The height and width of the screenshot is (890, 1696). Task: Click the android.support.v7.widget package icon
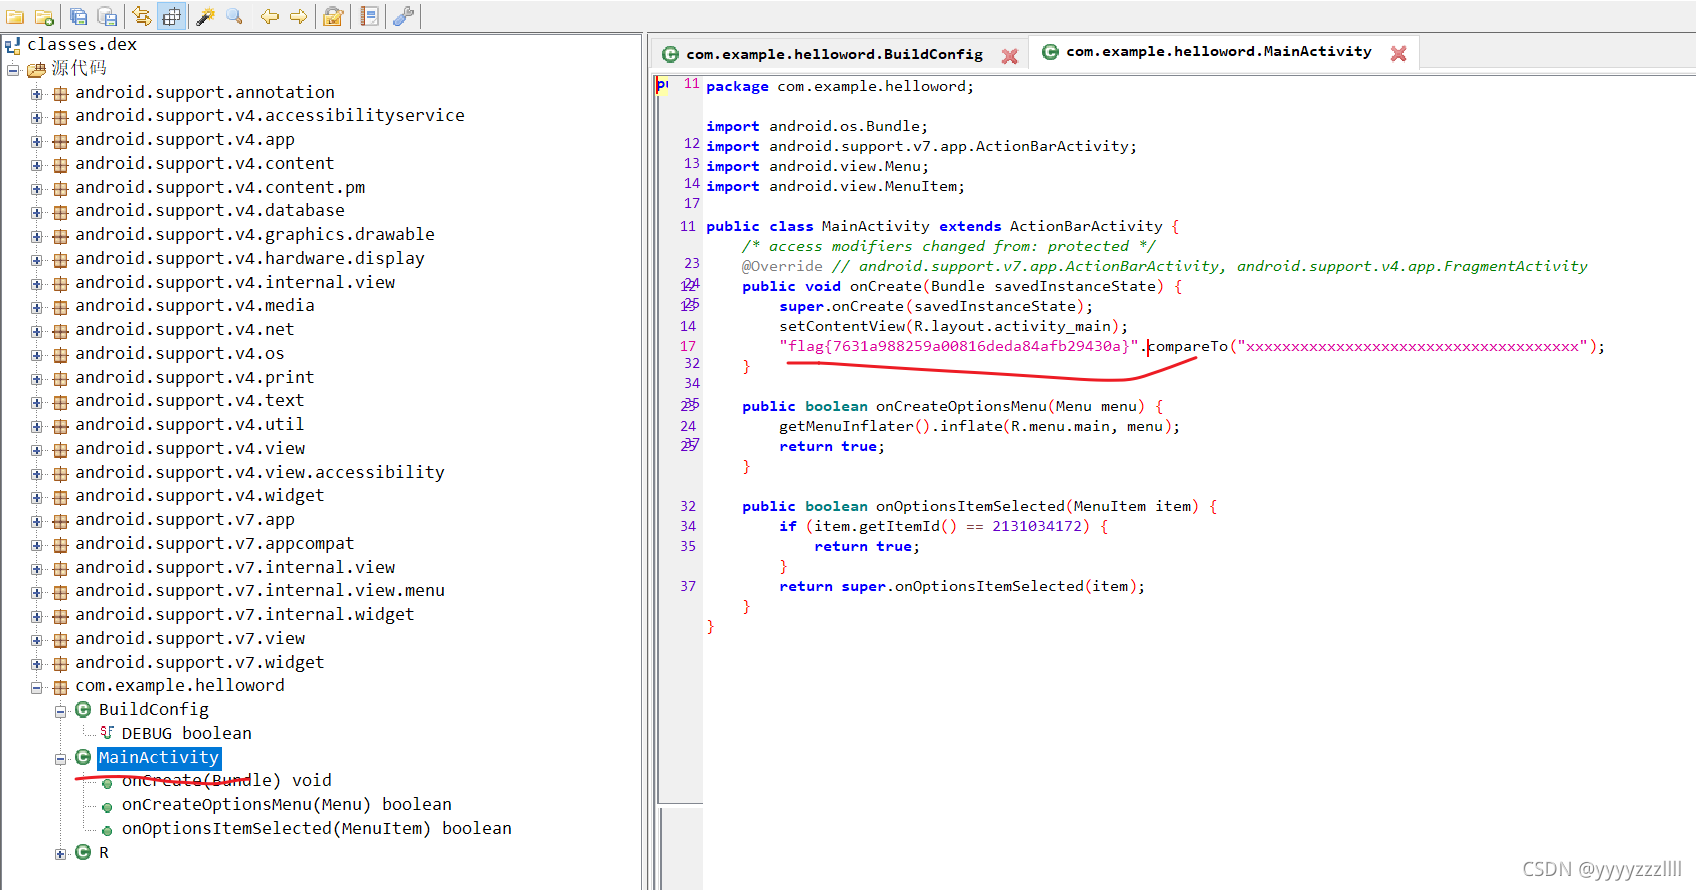click(60, 663)
